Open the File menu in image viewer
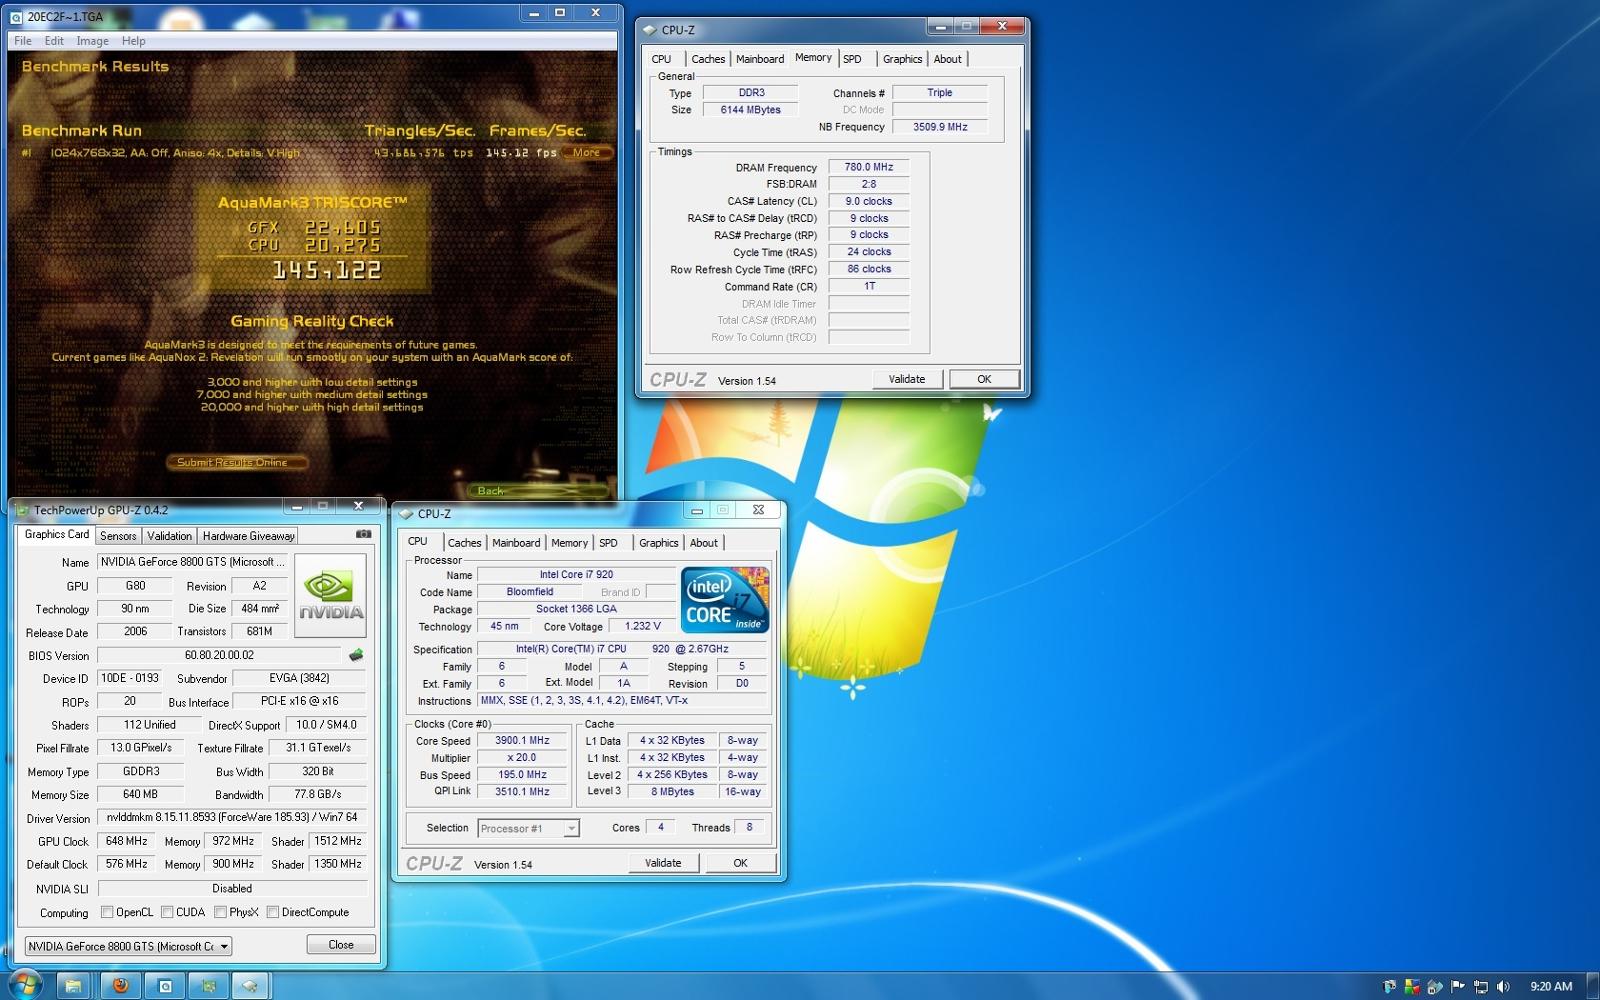This screenshot has width=1600, height=1000. click(23, 41)
